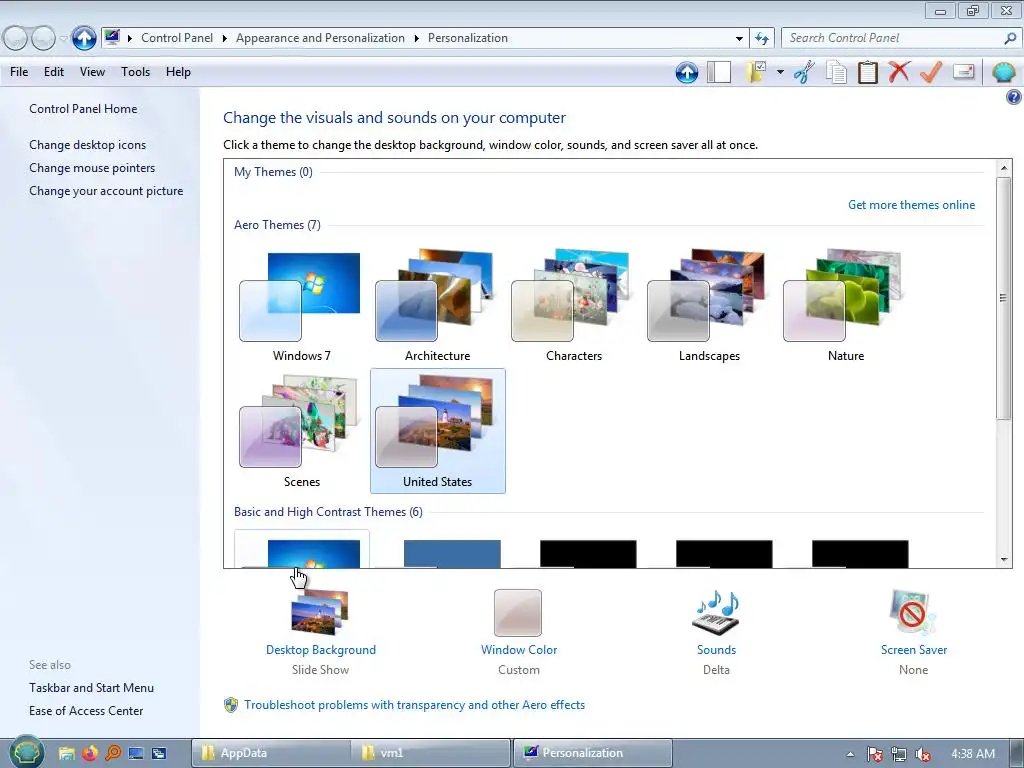This screenshot has height=768, width=1024.
Task: Show hidden tray icons arrow
Action: 850,754
